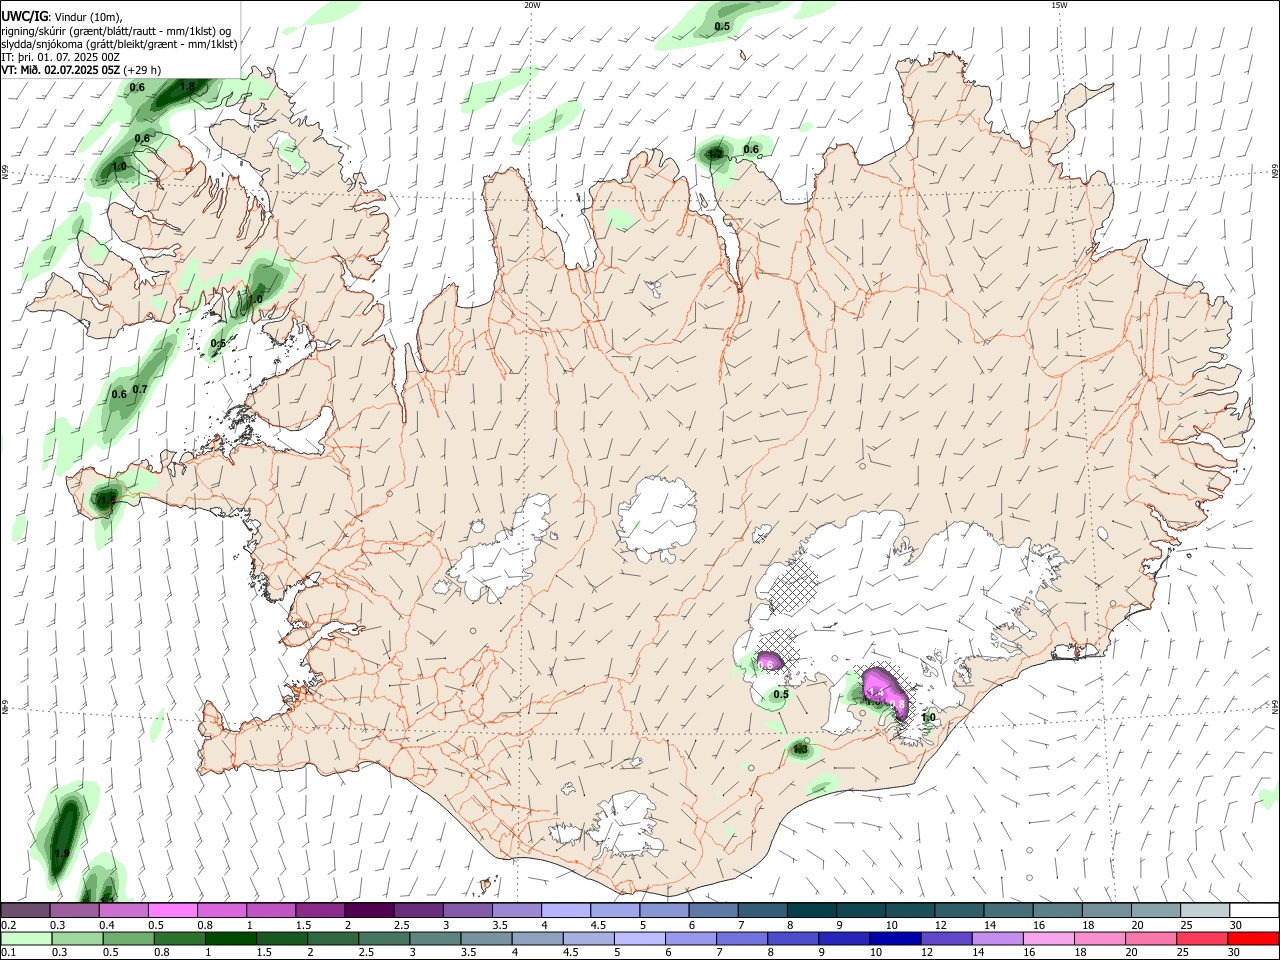
Task: Pick the palest green swatch starting the bottom legend row
Action: (x=25, y=938)
